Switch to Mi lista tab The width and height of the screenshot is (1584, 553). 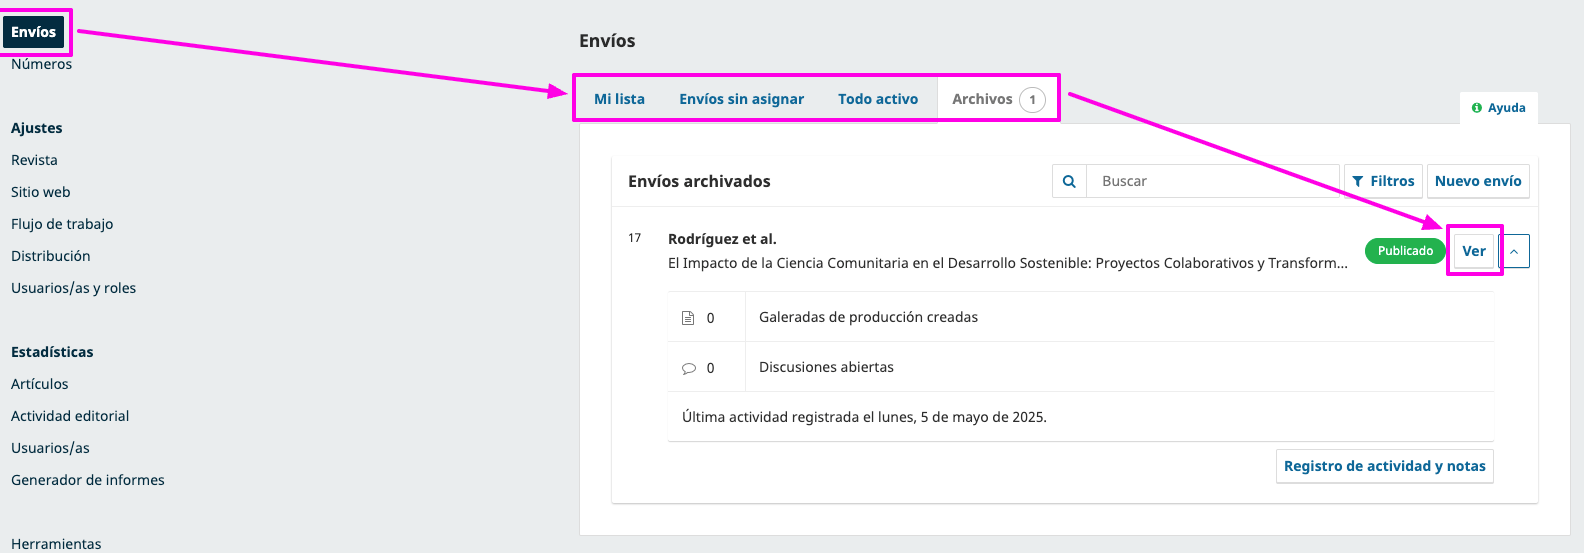[619, 99]
